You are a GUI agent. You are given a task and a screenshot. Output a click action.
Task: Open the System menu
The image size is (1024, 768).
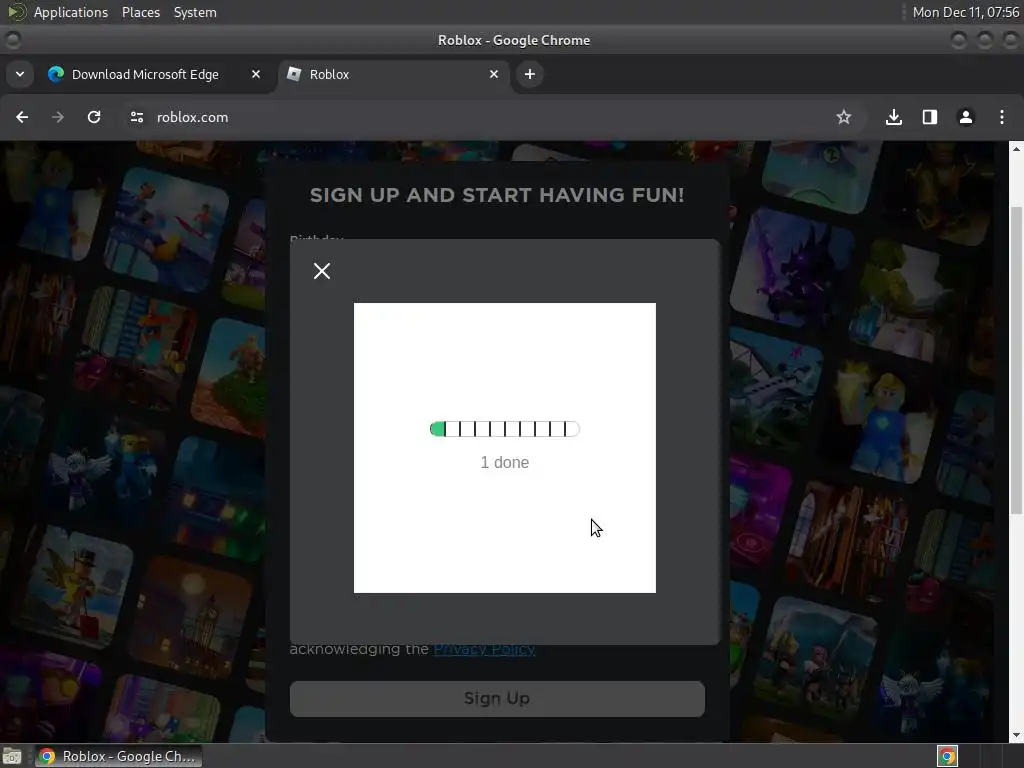pos(195,12)
